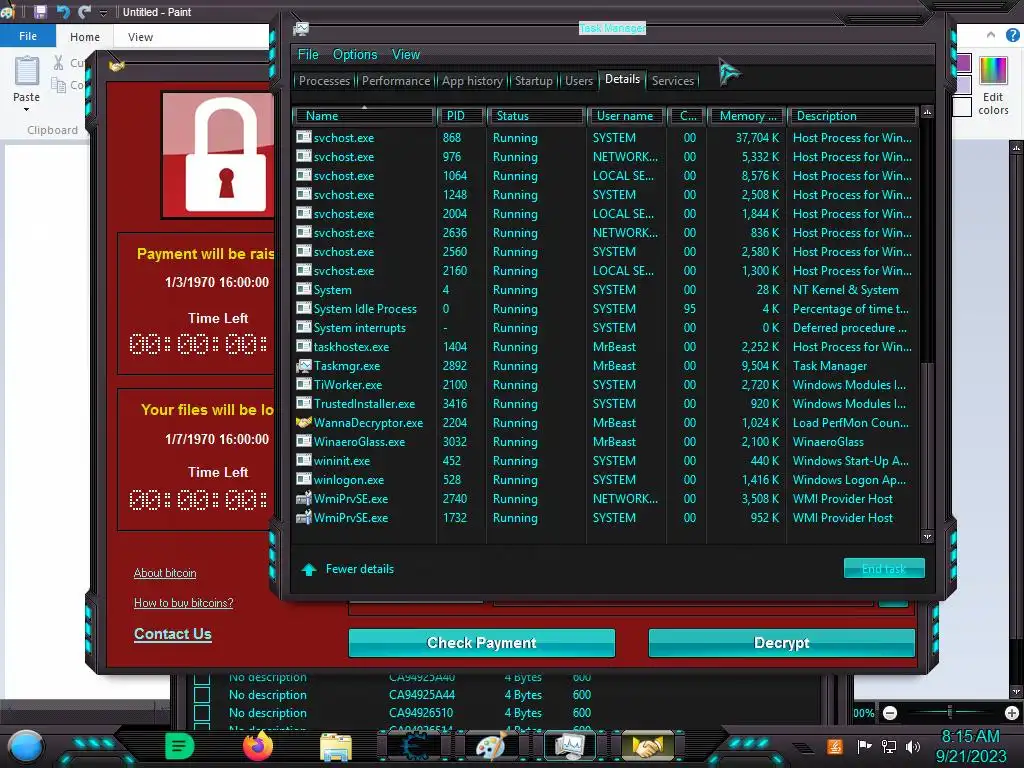The image size is (1024, 768).
Task: Click the Cut scissors icon in Paint
Action: [x=59, y=63]
